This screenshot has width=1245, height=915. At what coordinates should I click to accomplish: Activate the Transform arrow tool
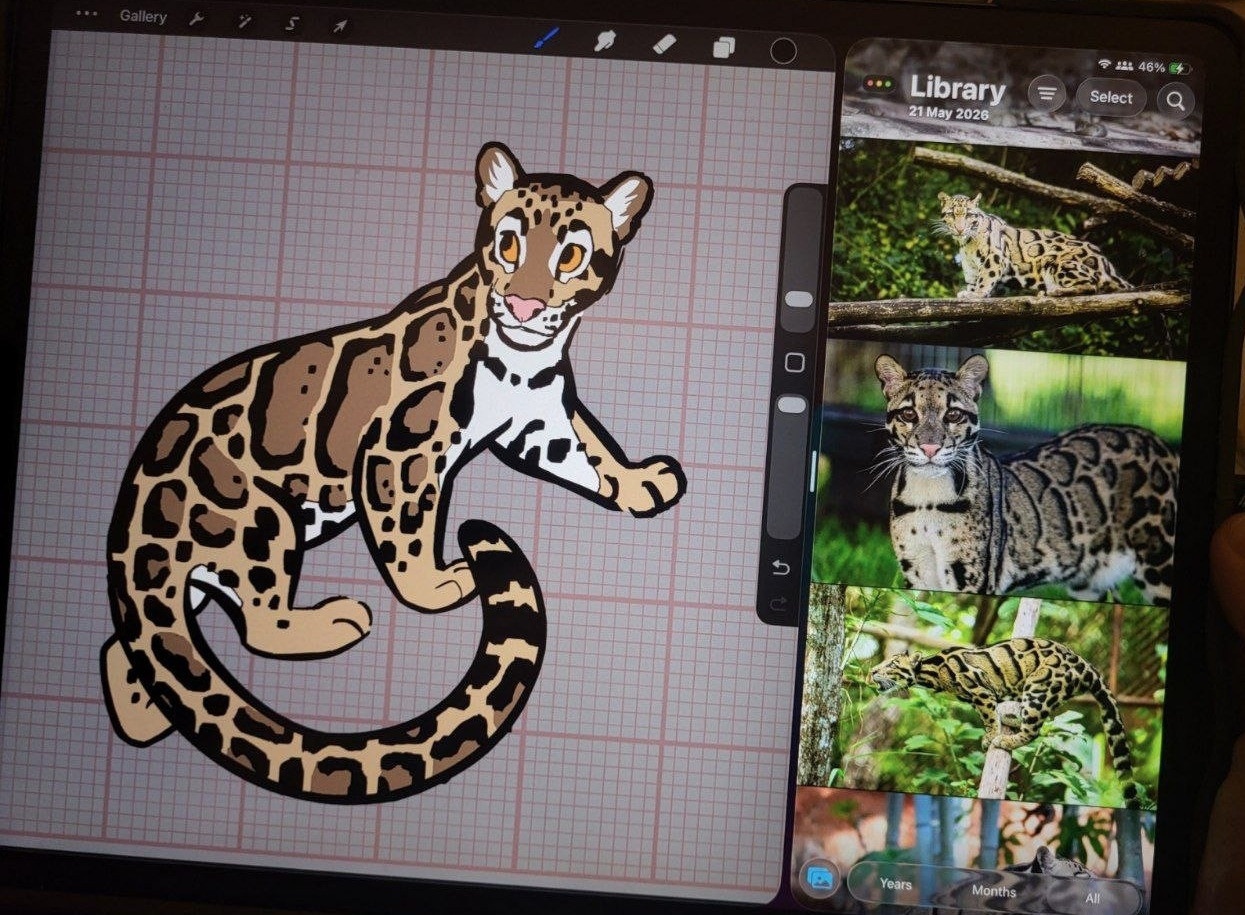340,25
